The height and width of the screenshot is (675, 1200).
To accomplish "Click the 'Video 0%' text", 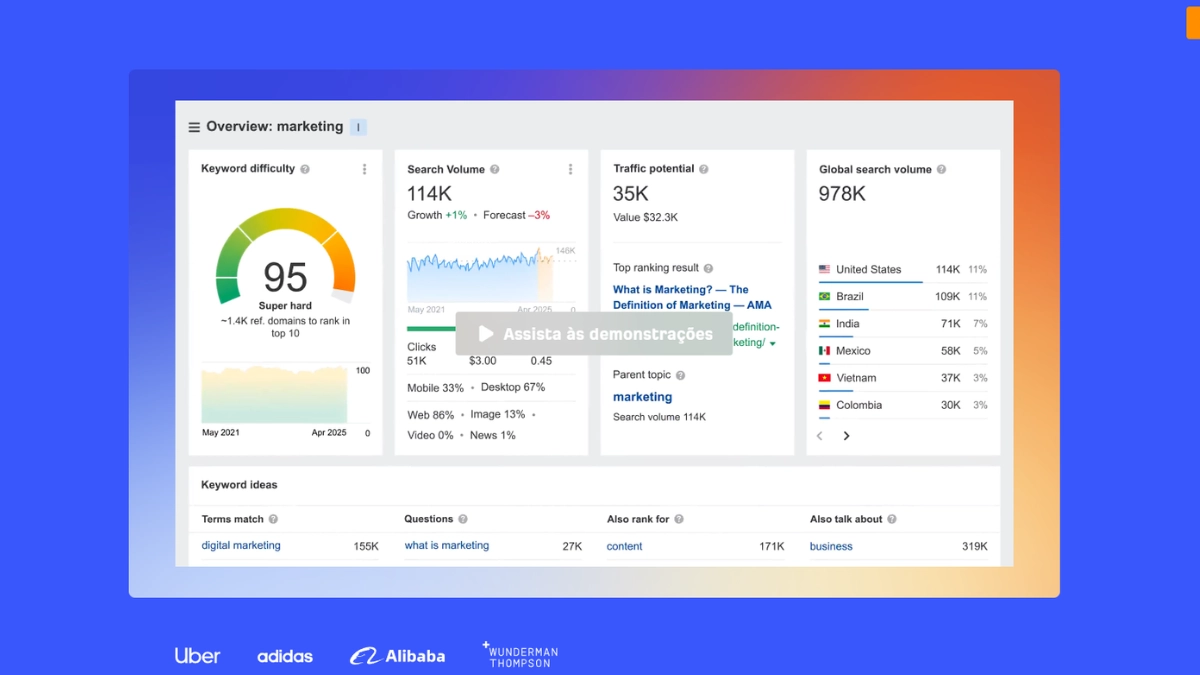I will point(430,435).
